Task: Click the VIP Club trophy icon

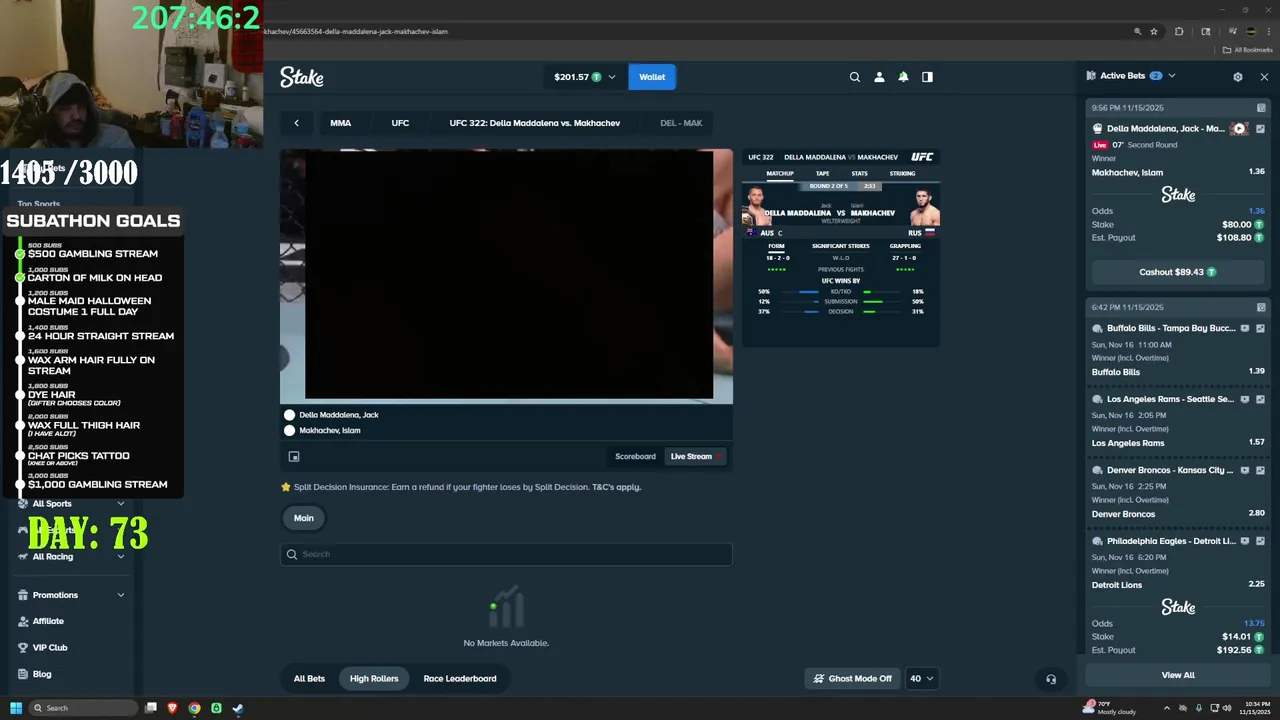Action: point(23,647)
